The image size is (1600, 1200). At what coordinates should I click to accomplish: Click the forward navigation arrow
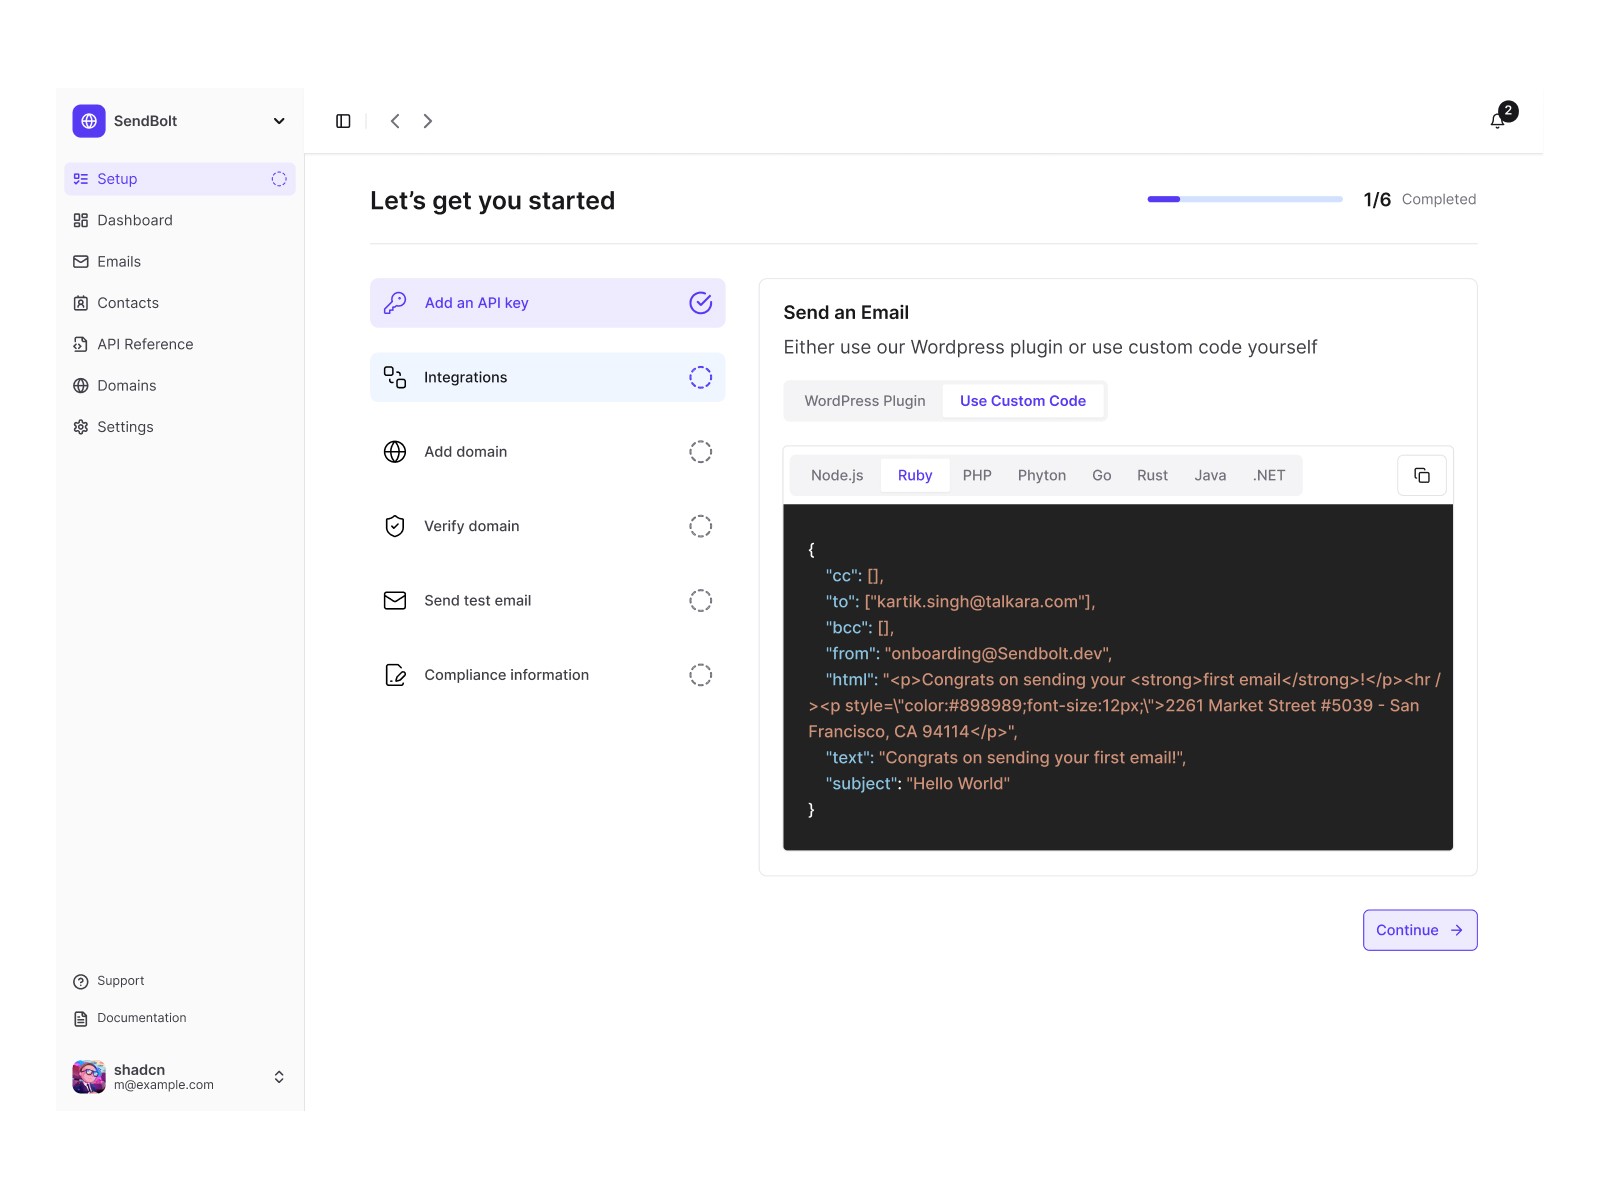[x=428, y=120]
